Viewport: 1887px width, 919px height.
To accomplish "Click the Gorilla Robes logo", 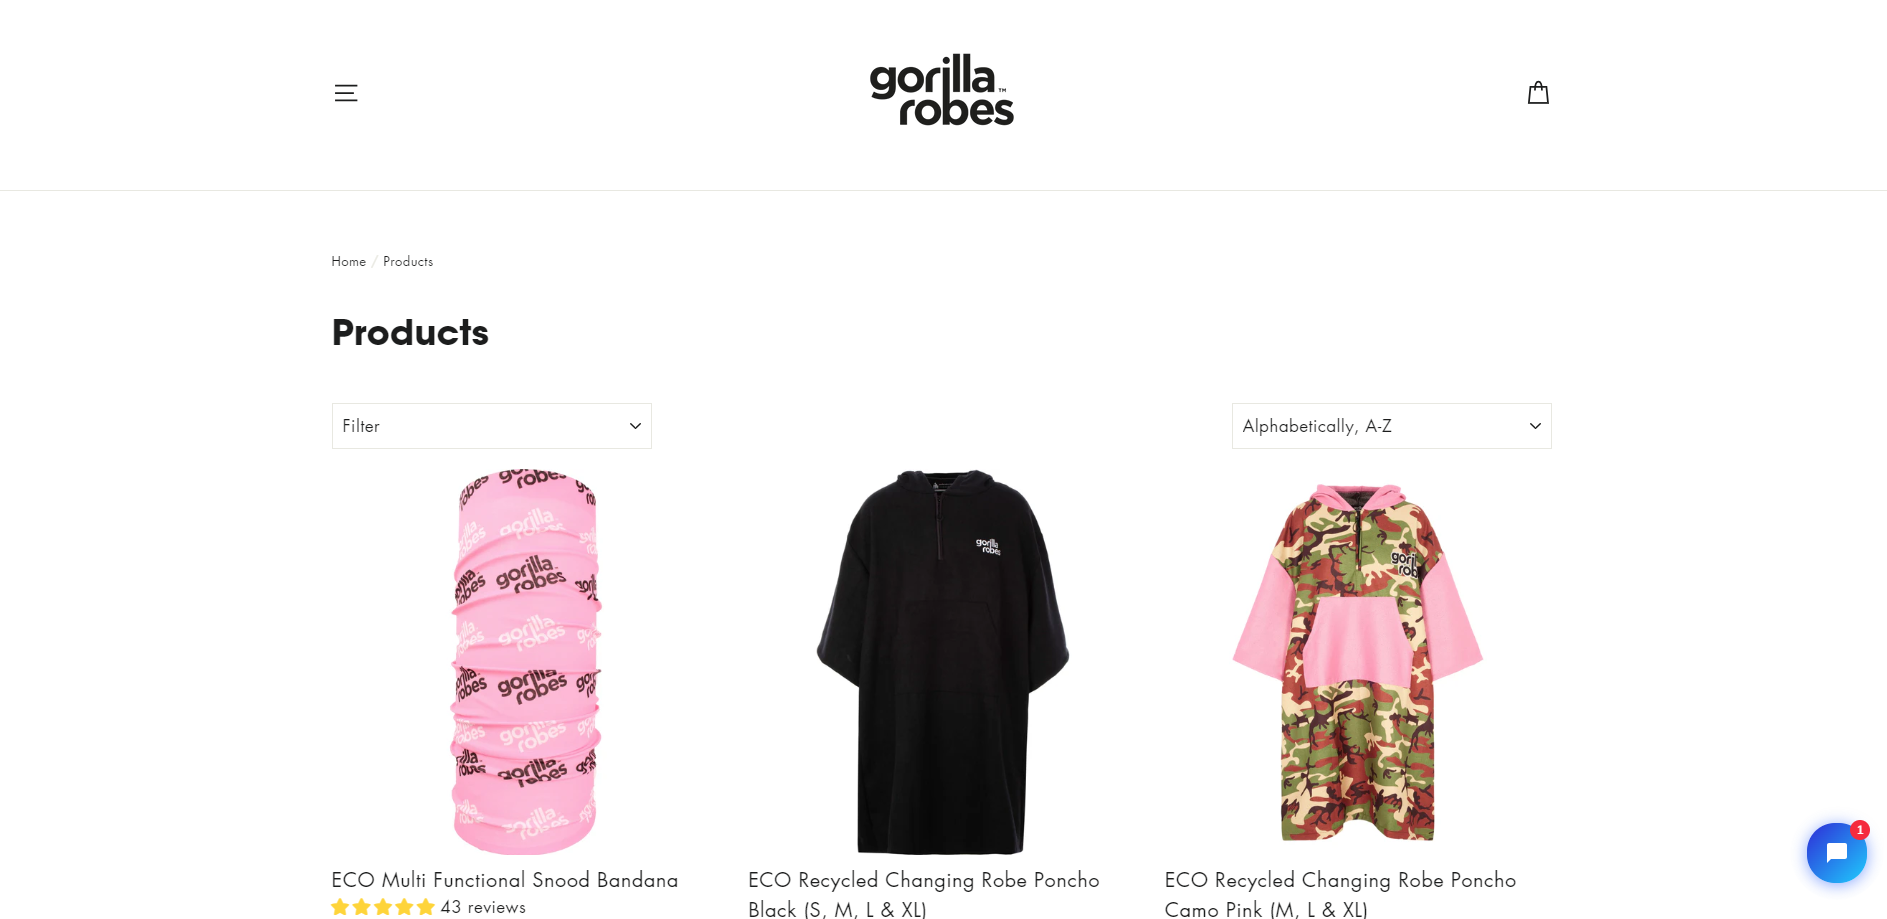I will (942, 90).
